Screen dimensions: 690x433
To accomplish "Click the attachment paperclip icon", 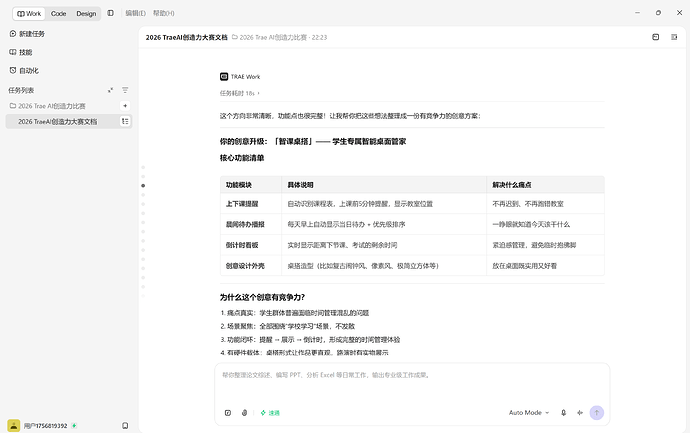I will [244, 413].
